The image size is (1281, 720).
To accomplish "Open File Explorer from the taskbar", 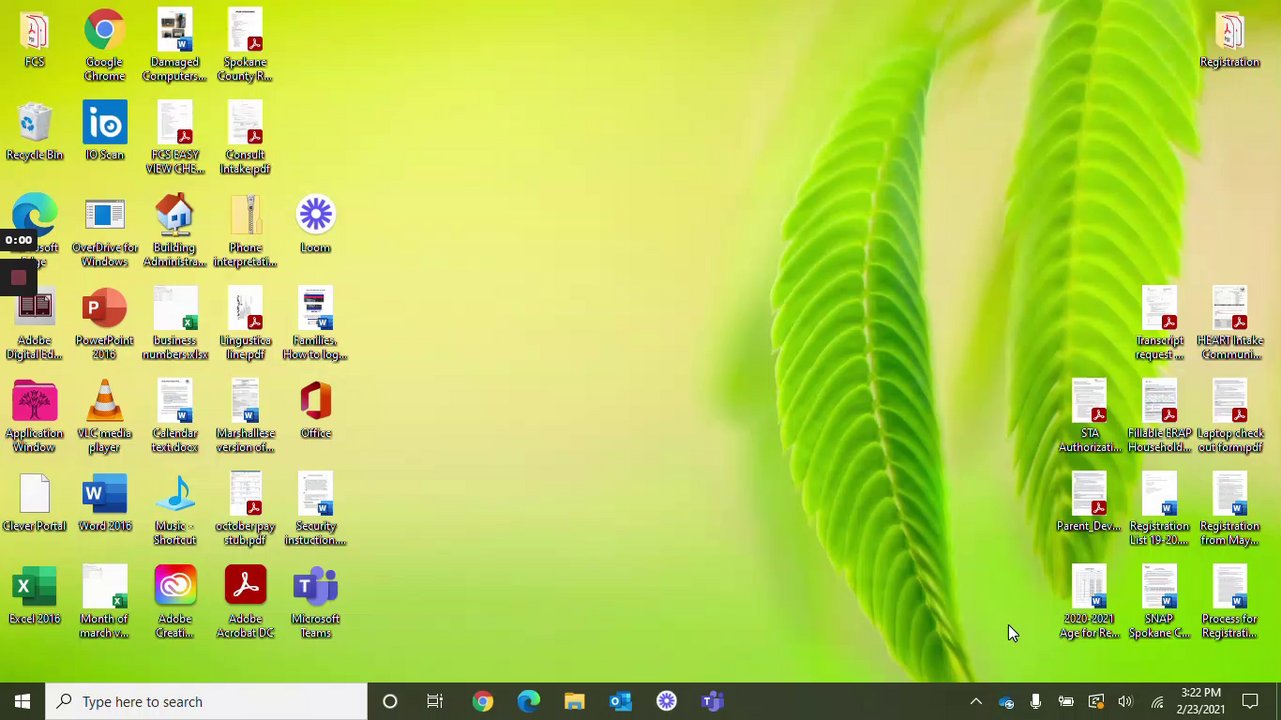I will click(574, 702).
